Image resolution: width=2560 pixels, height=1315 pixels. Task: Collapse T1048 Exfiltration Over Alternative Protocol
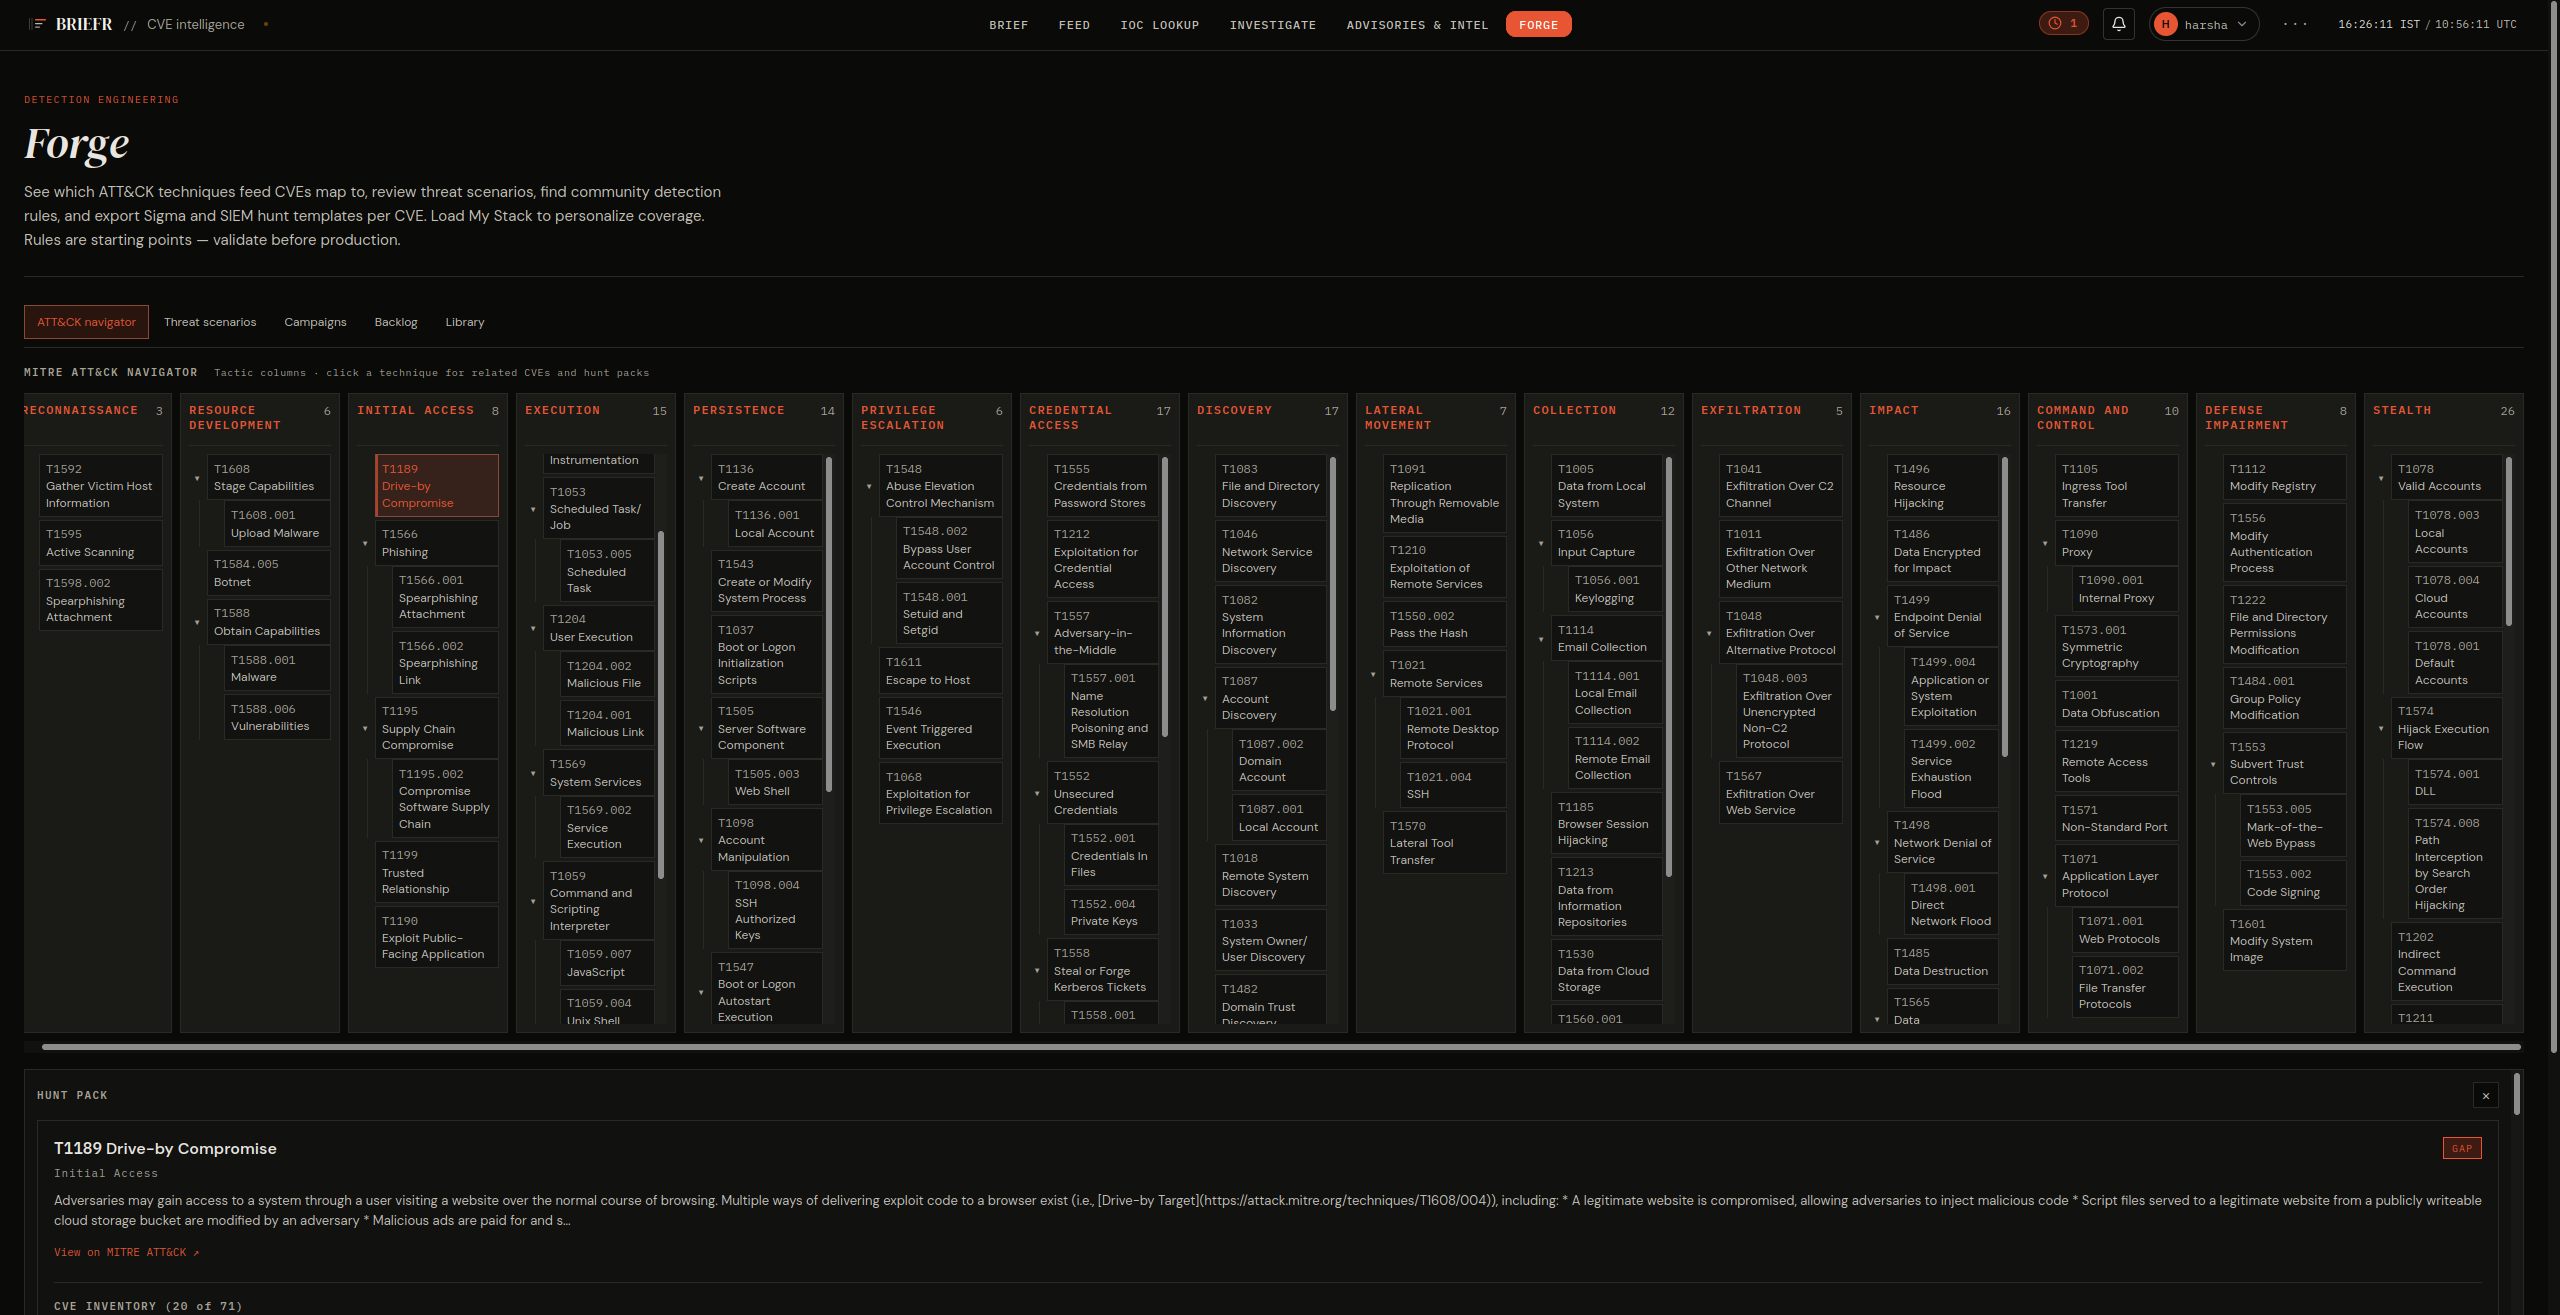(1709, 634)
